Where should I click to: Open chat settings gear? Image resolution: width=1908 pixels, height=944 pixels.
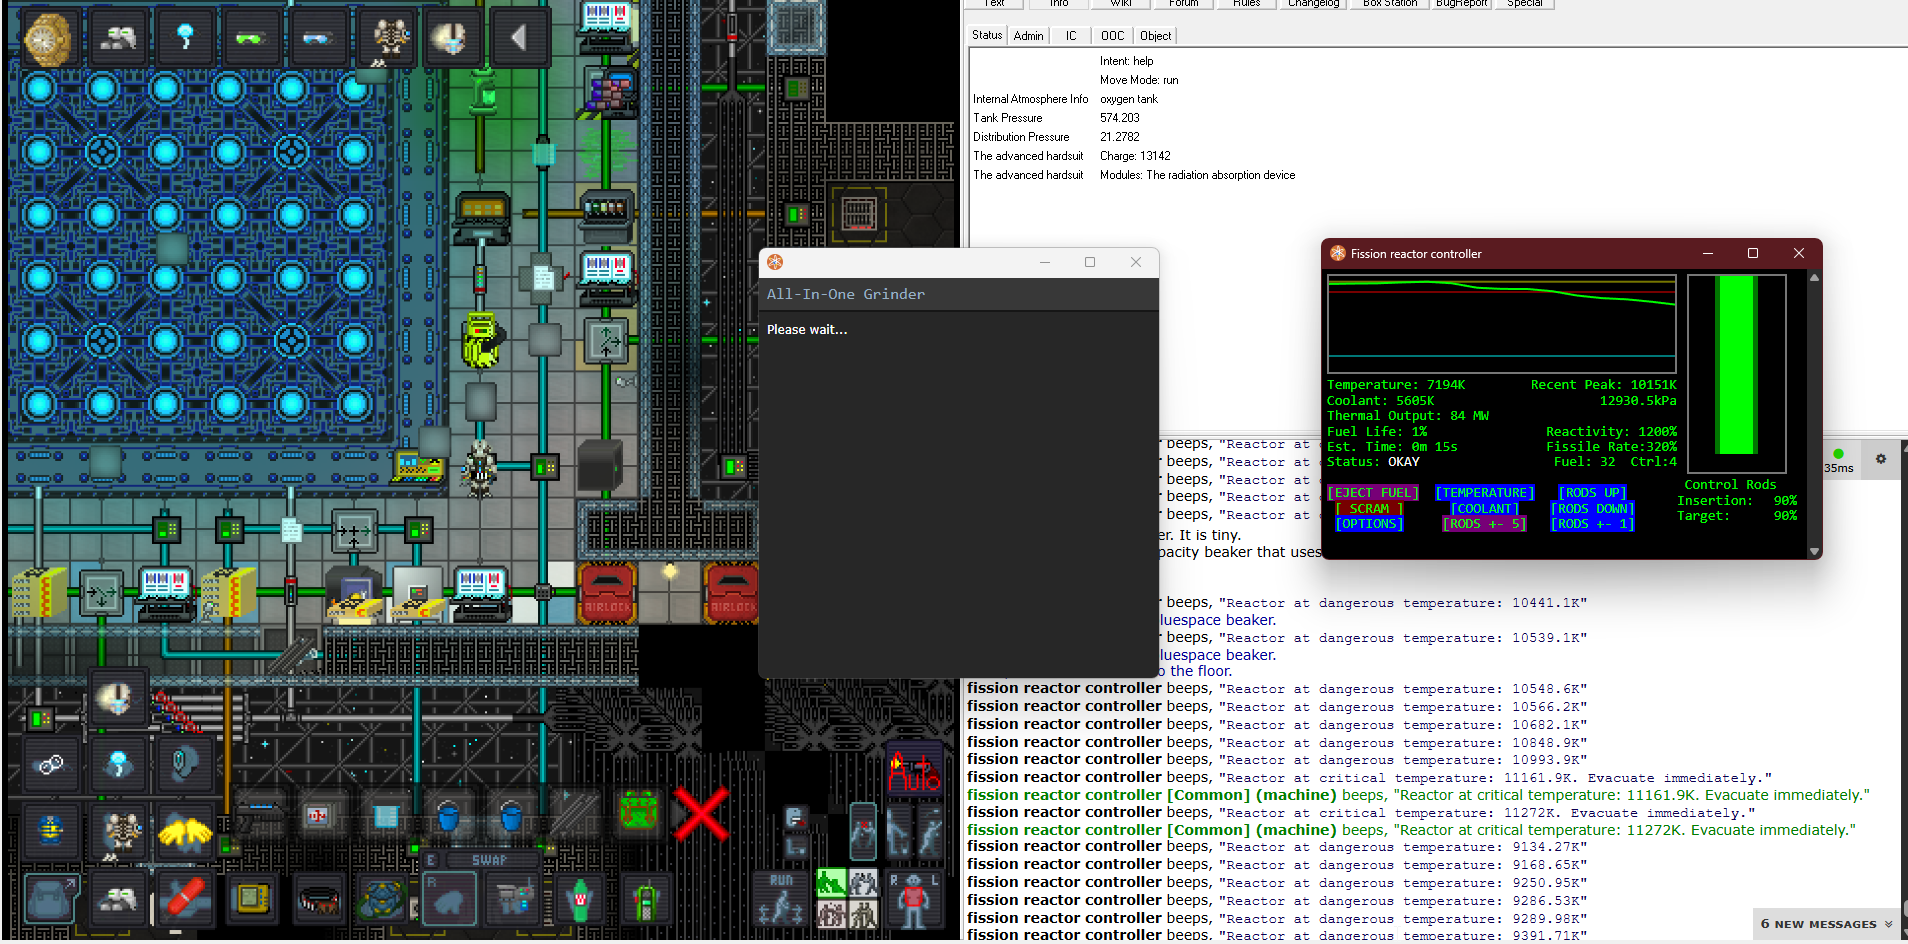[x=1881, y=459]
